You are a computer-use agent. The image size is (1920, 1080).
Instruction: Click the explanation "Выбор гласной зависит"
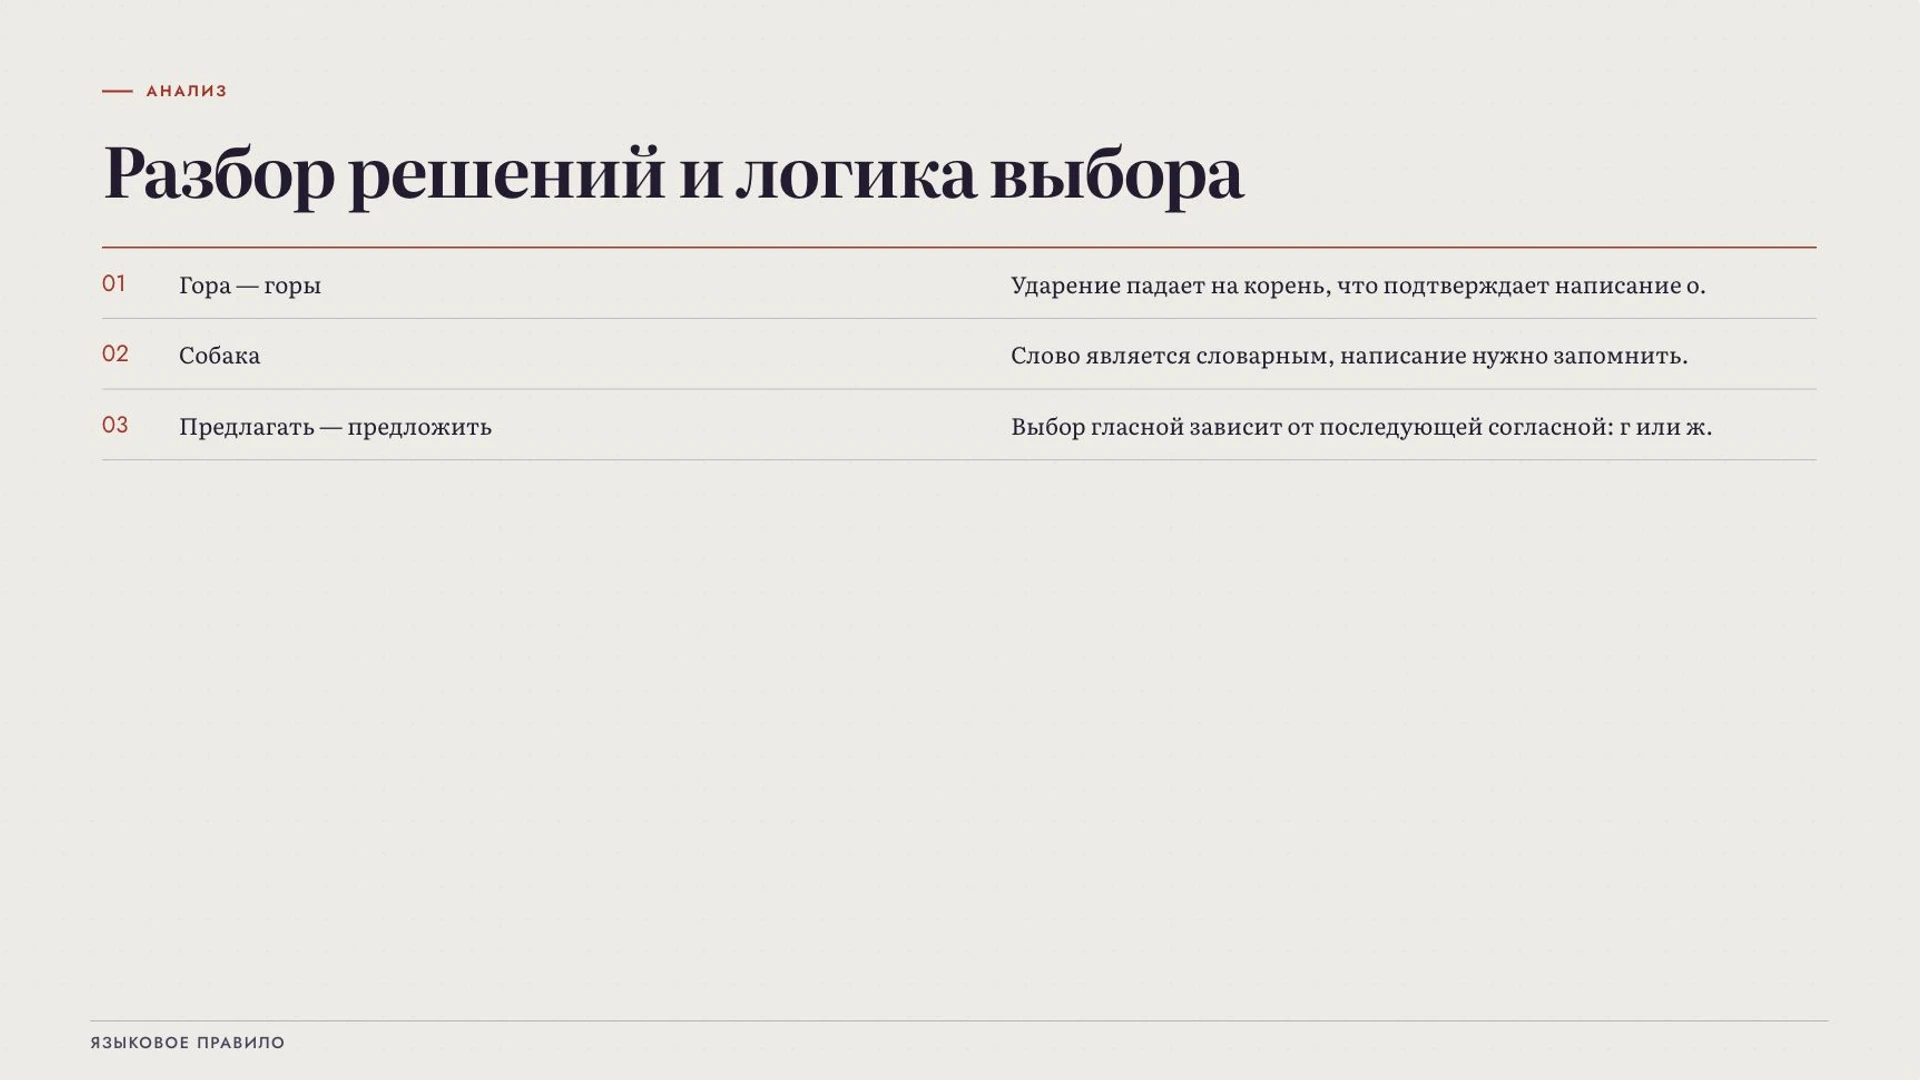(1361, 427)
